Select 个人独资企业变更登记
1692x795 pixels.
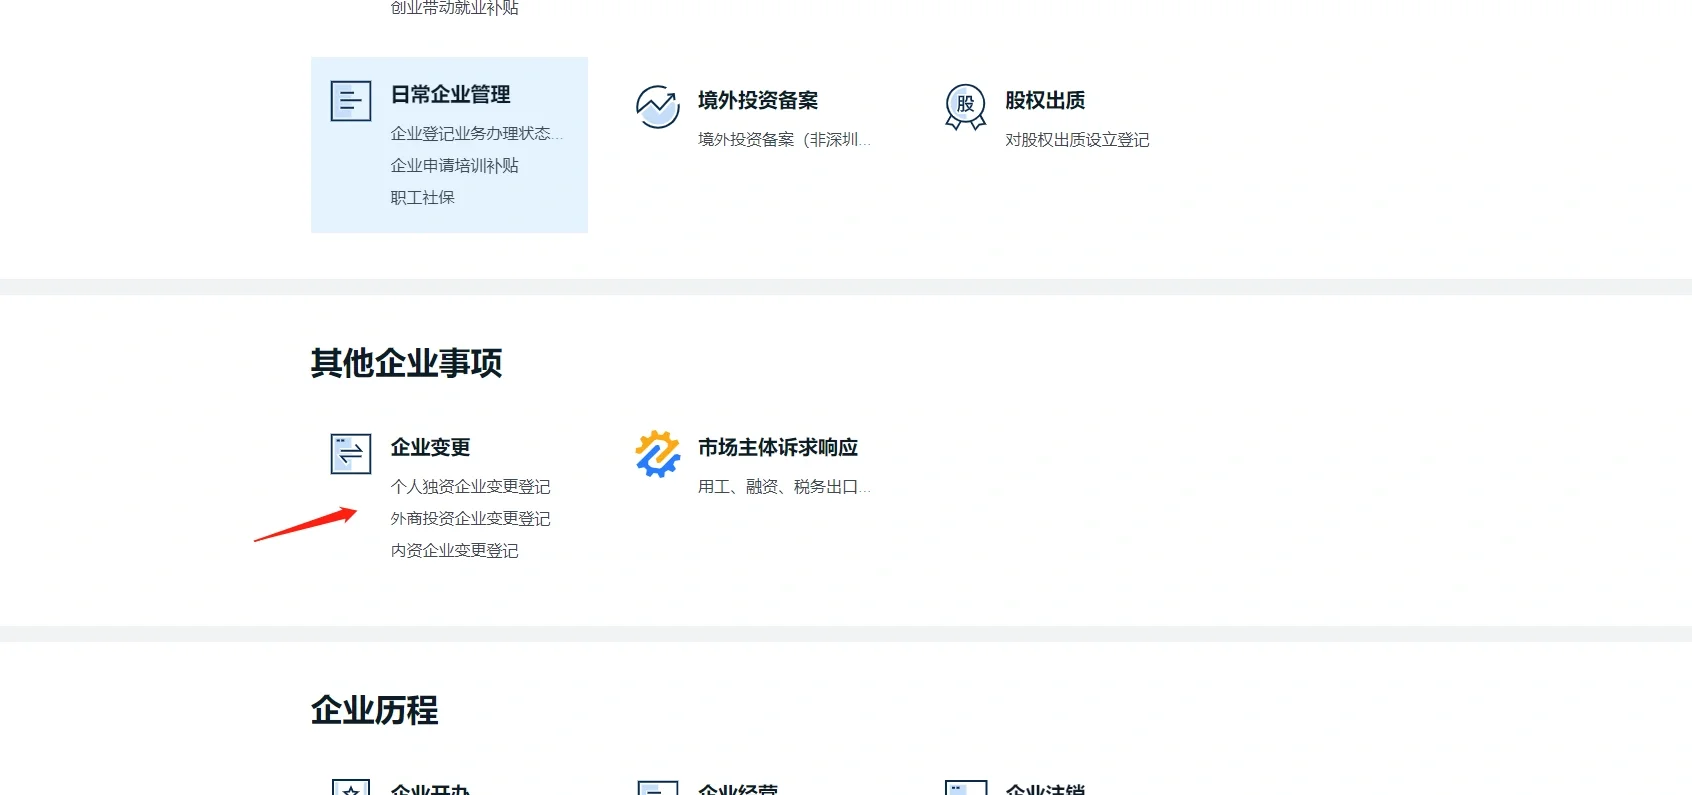coord(470,487)
